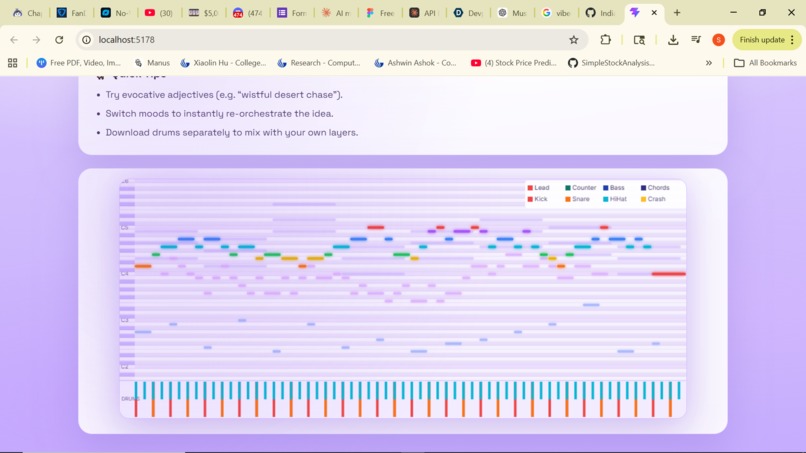Screen dimensions: 806x453
Task: Open Ashwin Ashok - Co... bookmark
Action: 415,63
